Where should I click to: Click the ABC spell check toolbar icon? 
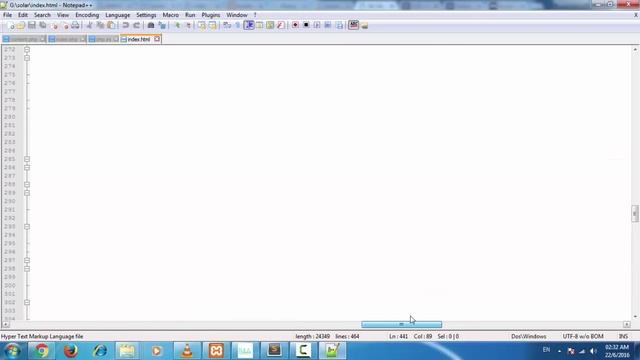[353, 25]
